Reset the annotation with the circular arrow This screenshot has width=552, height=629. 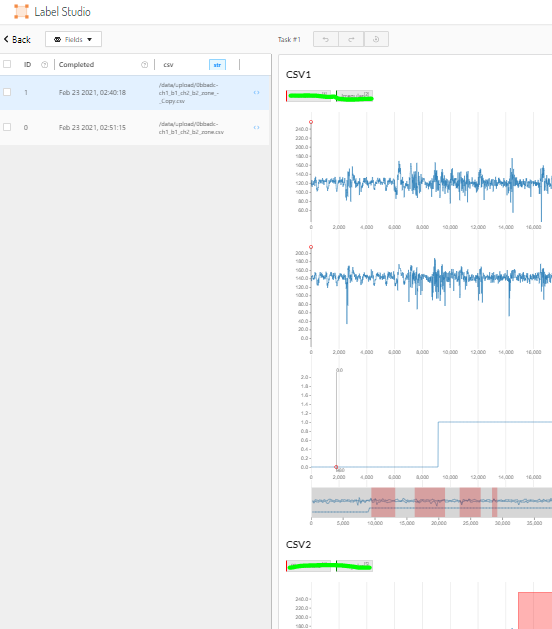pos(376,39)
